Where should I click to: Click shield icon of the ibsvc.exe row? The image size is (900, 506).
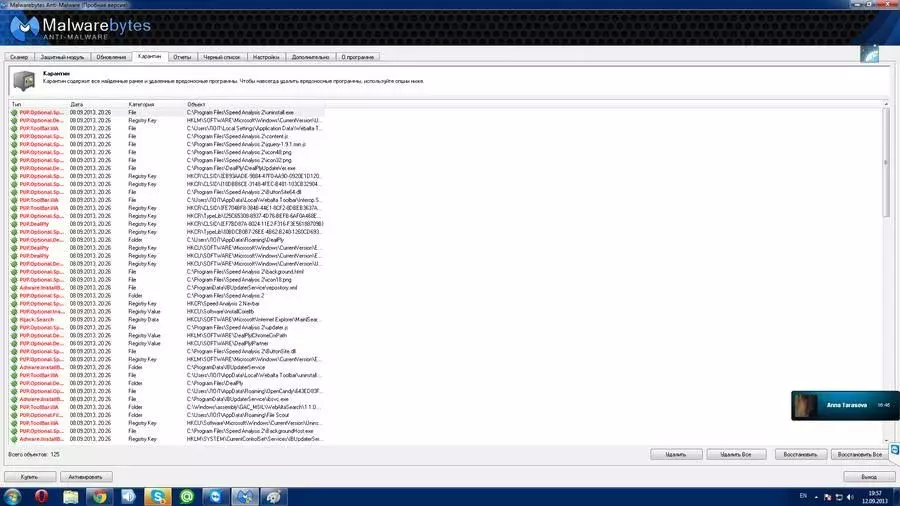[14, 399]
